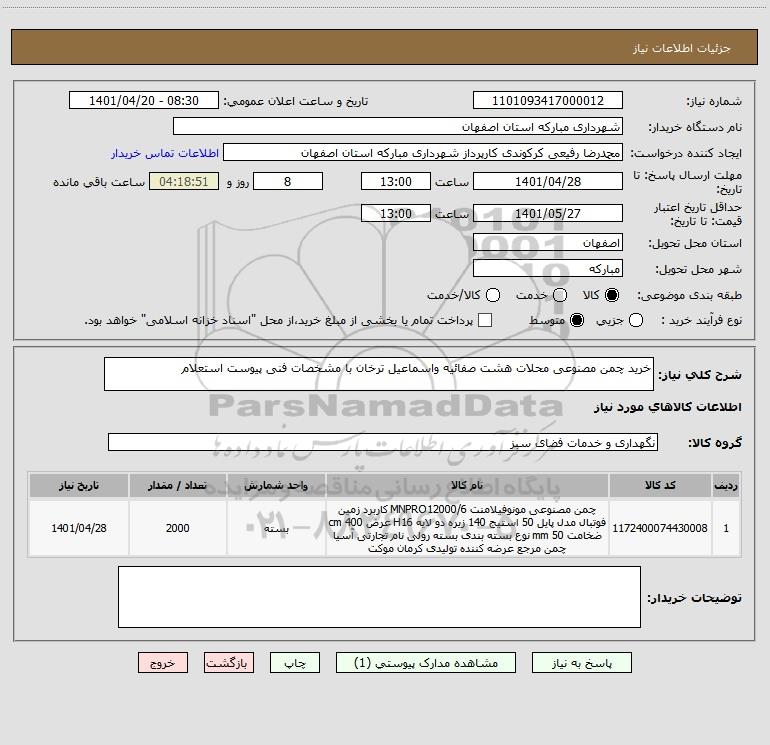Select the کالا/خدمت radio button

click(x=493, y=295)
